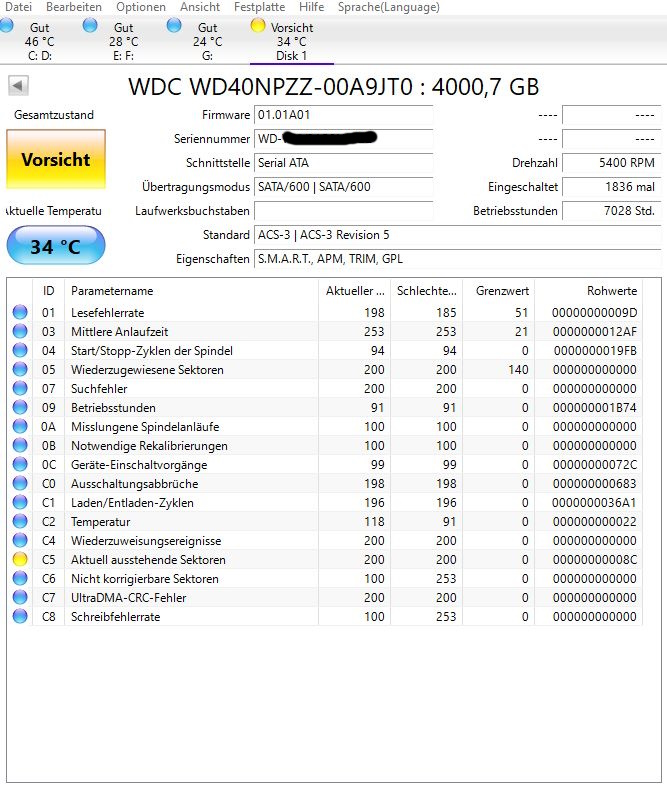
Task: Click raw value 0000000036A1
Action: [594, 503]
